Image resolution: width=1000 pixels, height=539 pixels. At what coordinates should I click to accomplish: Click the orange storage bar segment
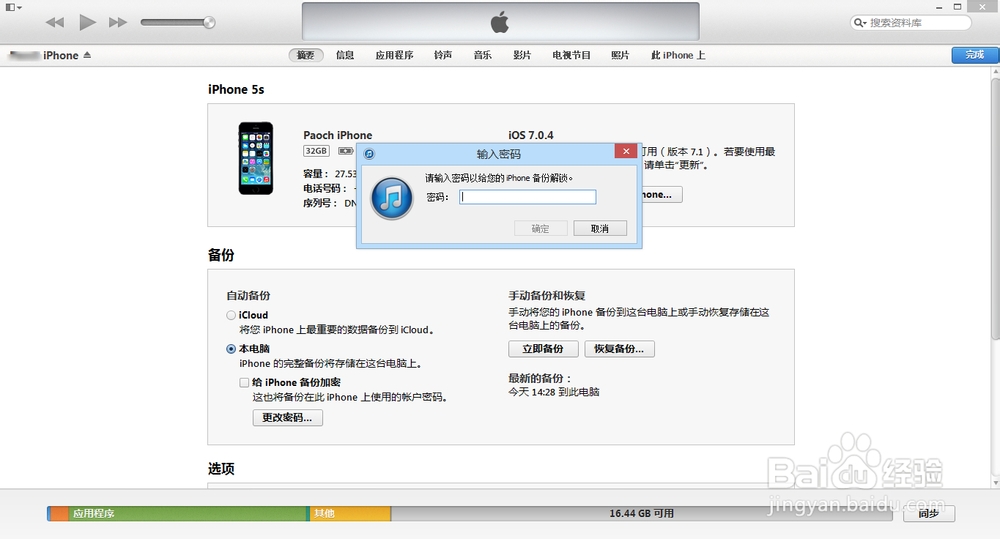[59, 513]
